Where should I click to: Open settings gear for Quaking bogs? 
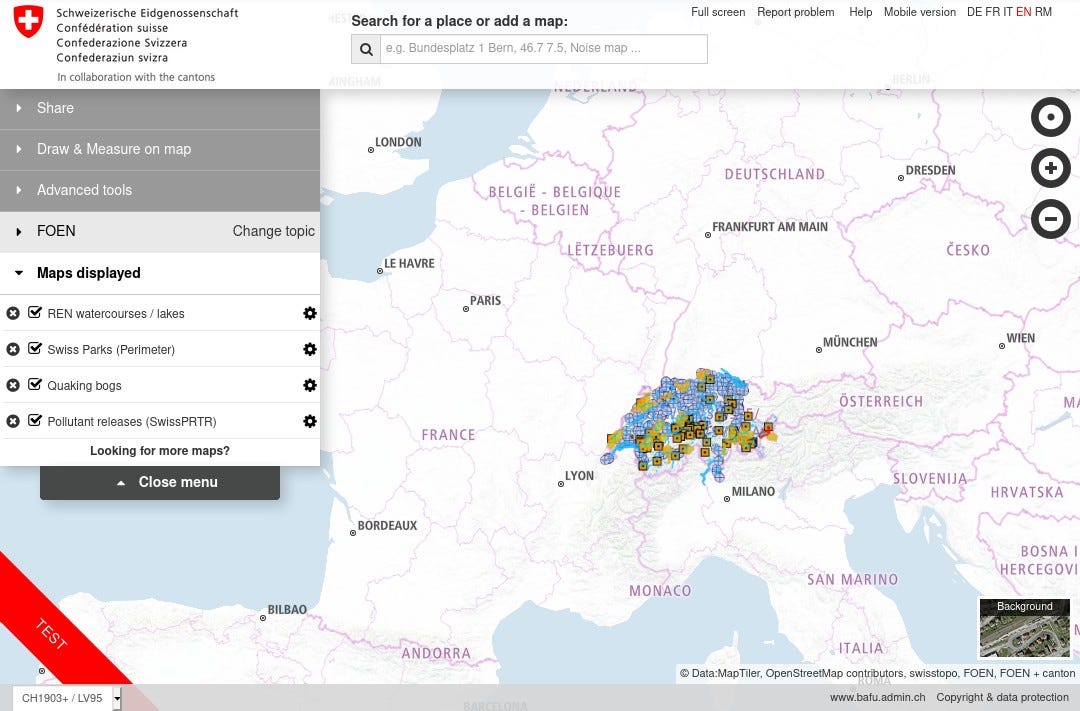(310, 385)
